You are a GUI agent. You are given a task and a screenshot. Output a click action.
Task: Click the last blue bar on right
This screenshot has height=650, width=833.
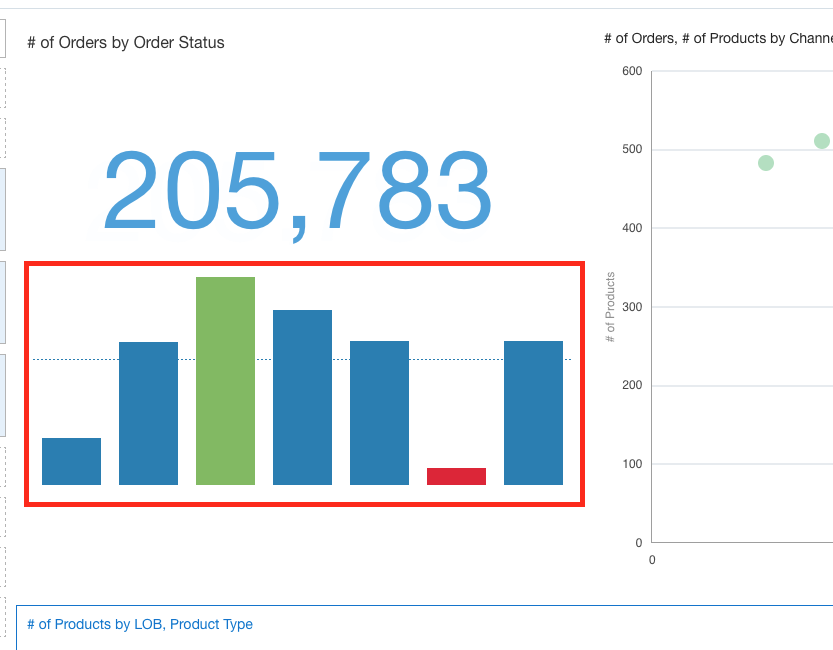pyautogui.click(x=533, y=413)
